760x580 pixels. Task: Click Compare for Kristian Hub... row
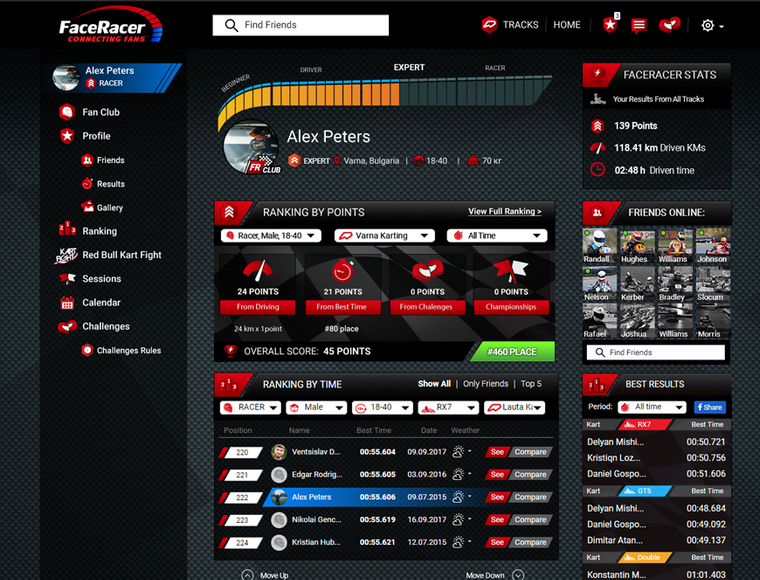click(530, 542)
